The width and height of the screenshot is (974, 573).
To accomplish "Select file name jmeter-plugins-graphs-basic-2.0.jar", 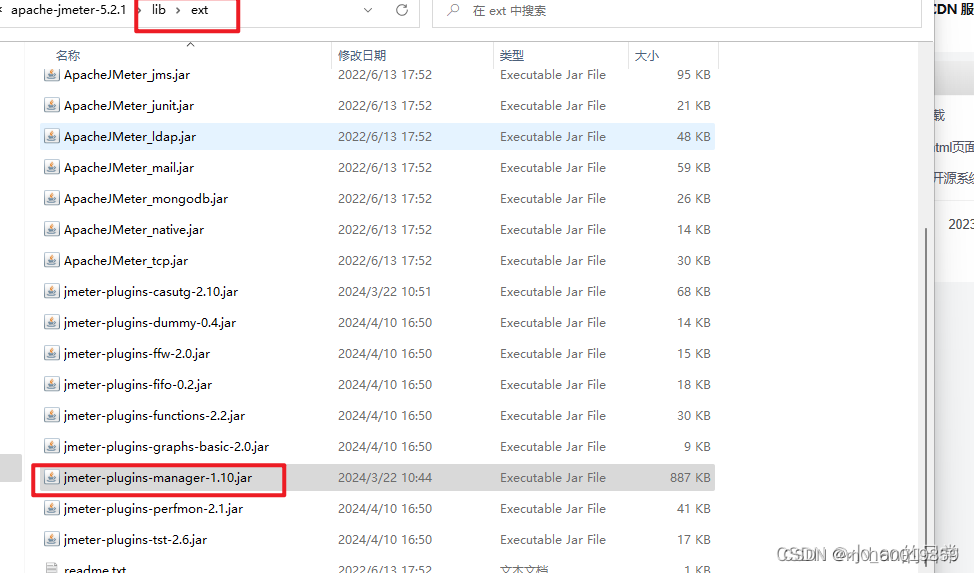I will coord(166,446).
